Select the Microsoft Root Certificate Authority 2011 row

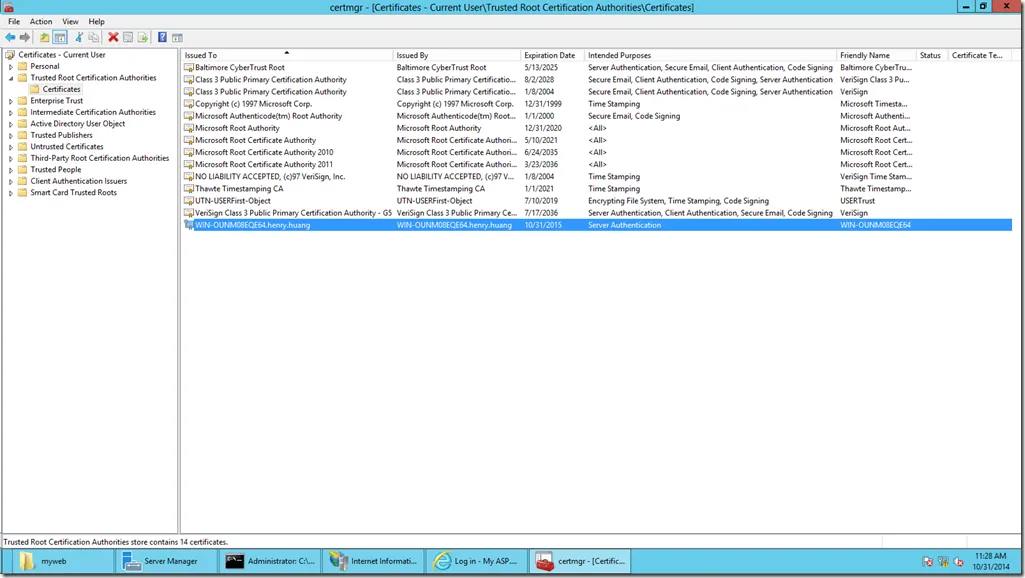click(597, 164)
